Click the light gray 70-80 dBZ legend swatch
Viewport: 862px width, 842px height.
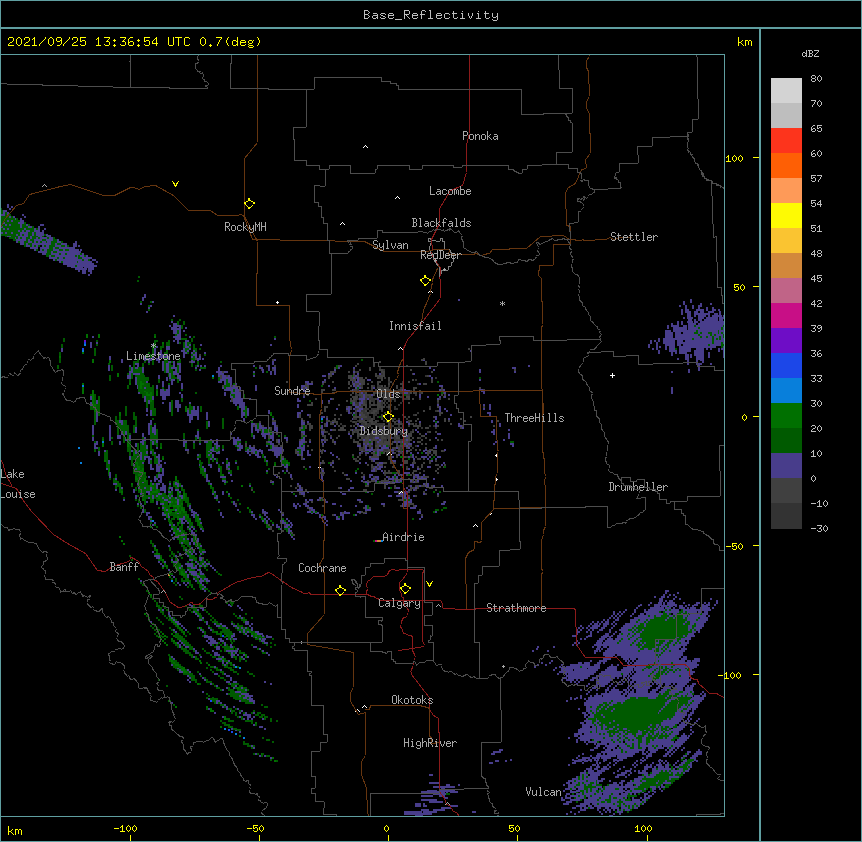786,91
